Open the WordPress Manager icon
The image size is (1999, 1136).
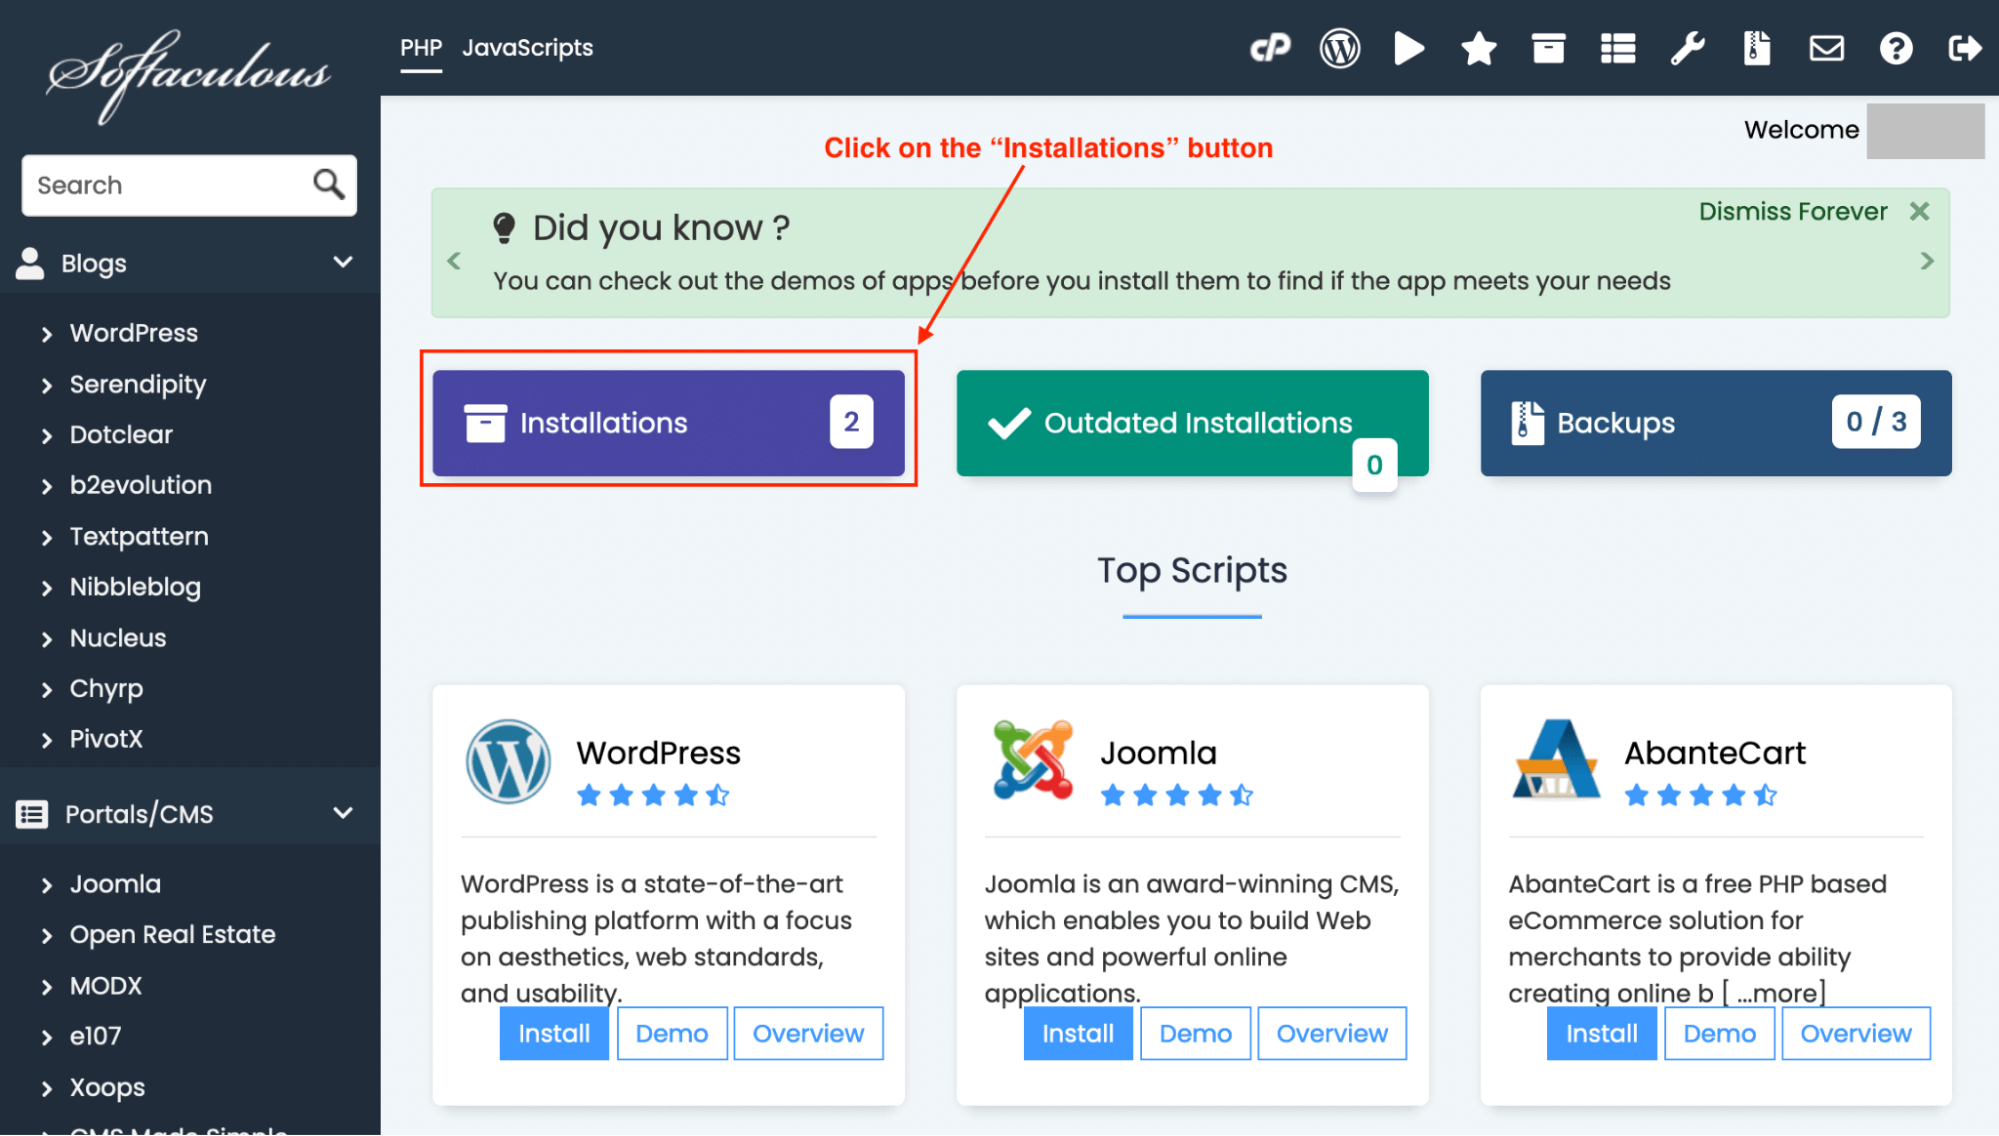tap(1340, 48)
